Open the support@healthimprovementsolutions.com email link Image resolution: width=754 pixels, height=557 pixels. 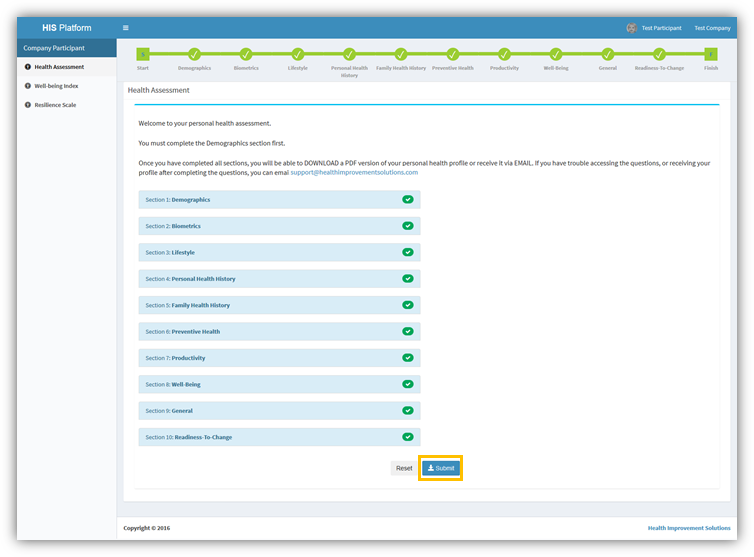pyautogui.click(x=354, y=172)
